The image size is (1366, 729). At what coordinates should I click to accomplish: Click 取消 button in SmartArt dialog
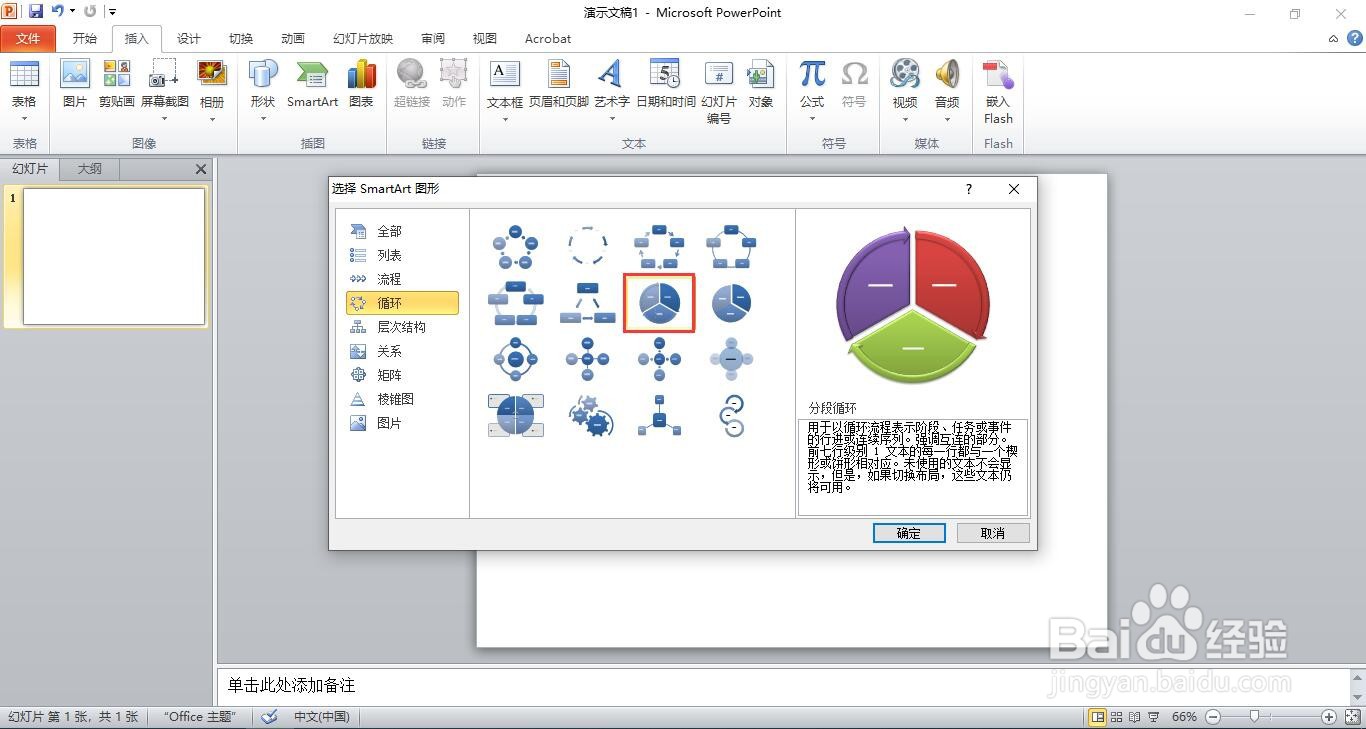click(x=993, y=533)
